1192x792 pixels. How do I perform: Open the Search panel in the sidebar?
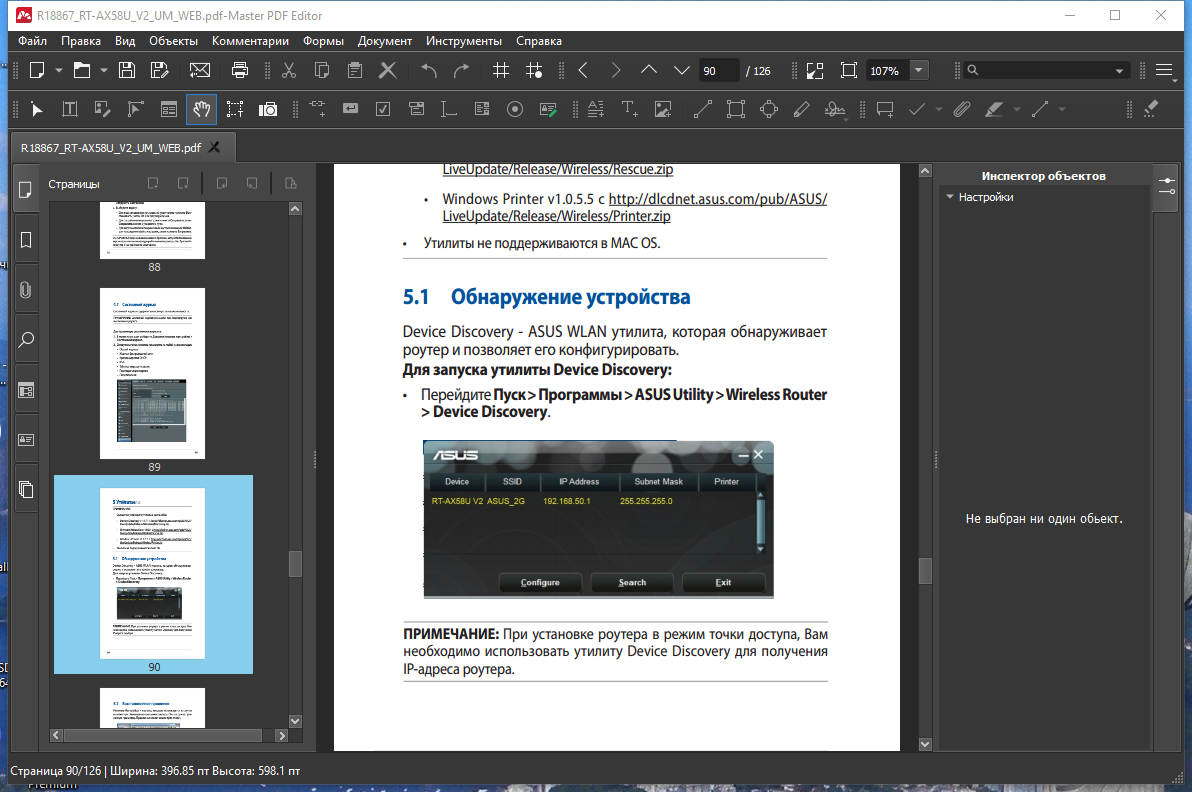(x=25, y=340)
